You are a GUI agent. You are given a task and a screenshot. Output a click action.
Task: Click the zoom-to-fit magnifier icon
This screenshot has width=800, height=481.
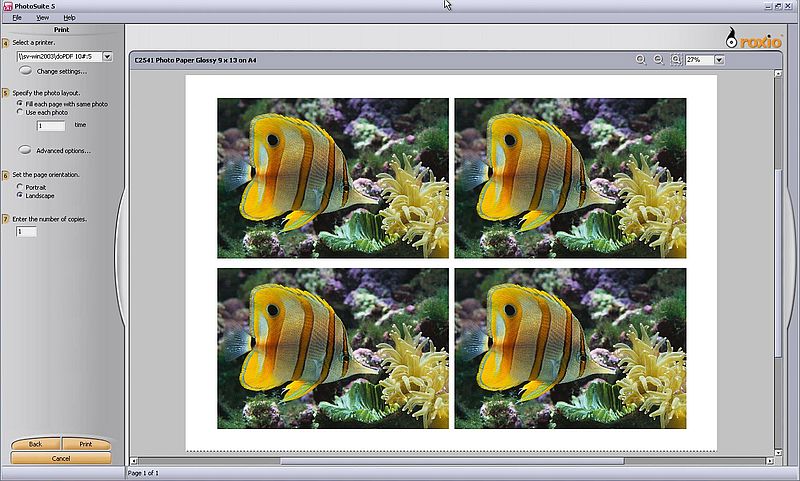(676, 60)
